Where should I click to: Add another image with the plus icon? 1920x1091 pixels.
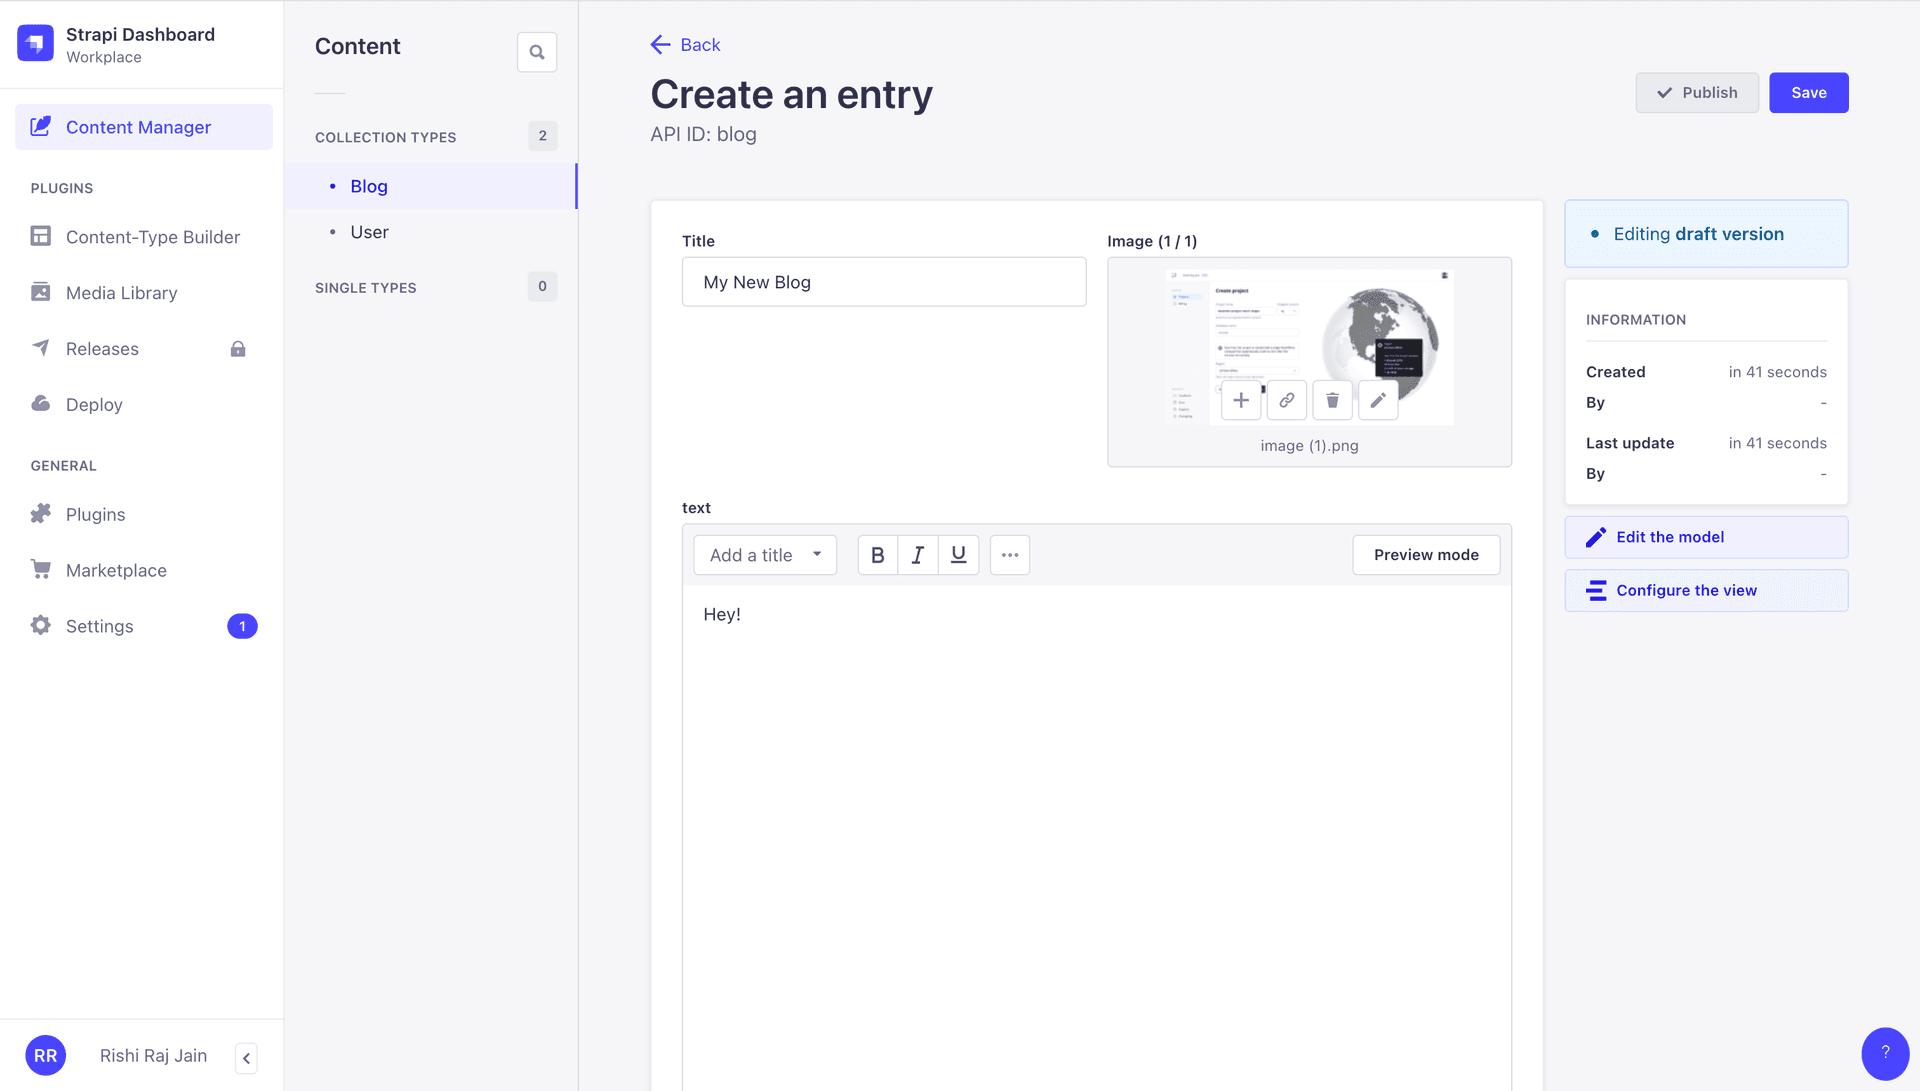point(1240,400)
